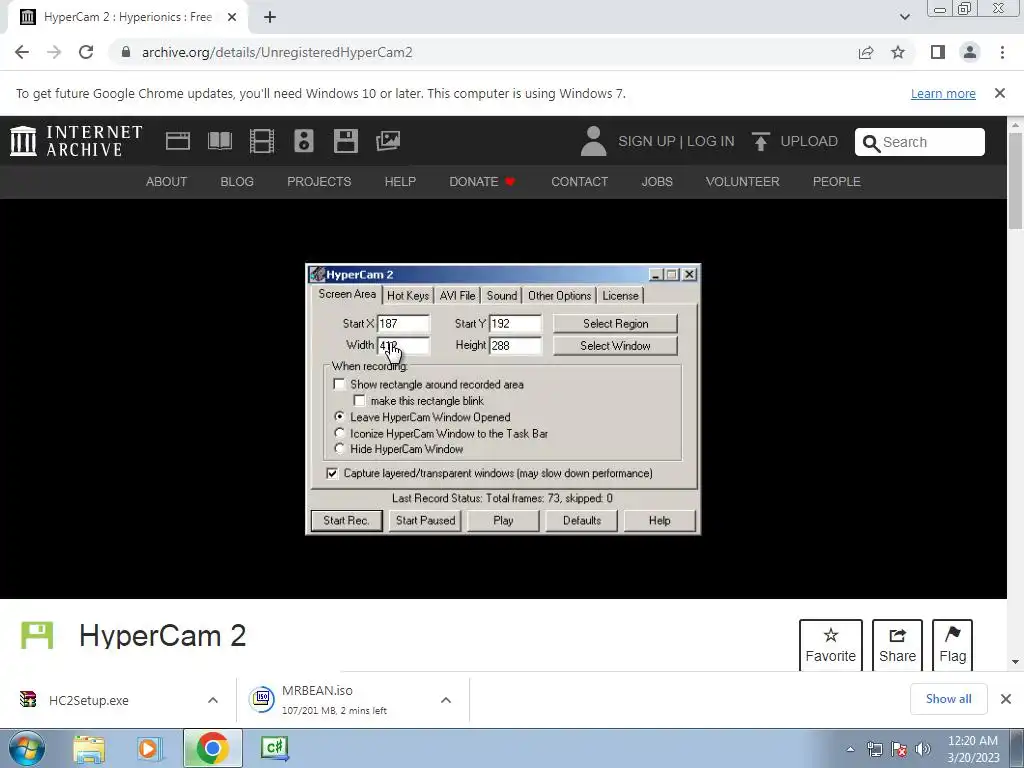Viewport: 1024px width, 768px height.
Task: Click the network tray icon
Action: (874, 749)
